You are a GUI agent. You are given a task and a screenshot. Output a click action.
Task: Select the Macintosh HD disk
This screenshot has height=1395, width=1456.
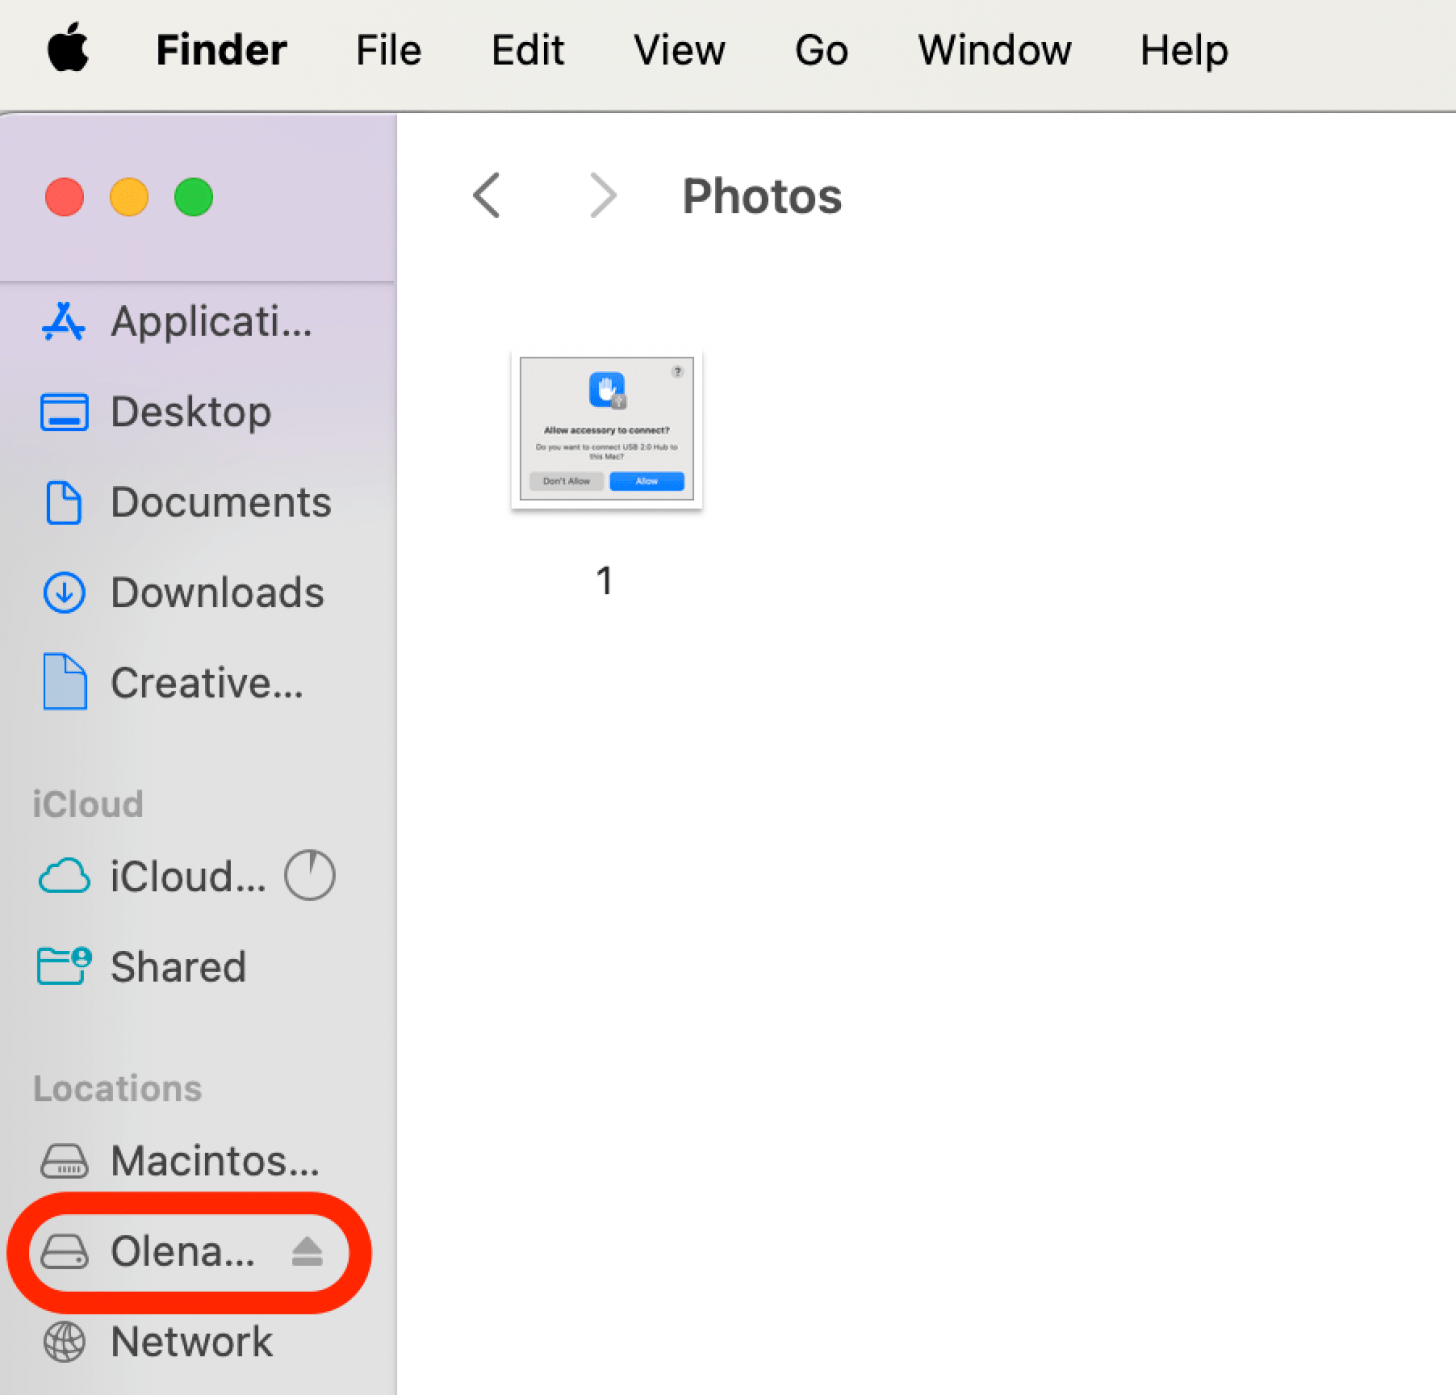tap(214, 1161)
